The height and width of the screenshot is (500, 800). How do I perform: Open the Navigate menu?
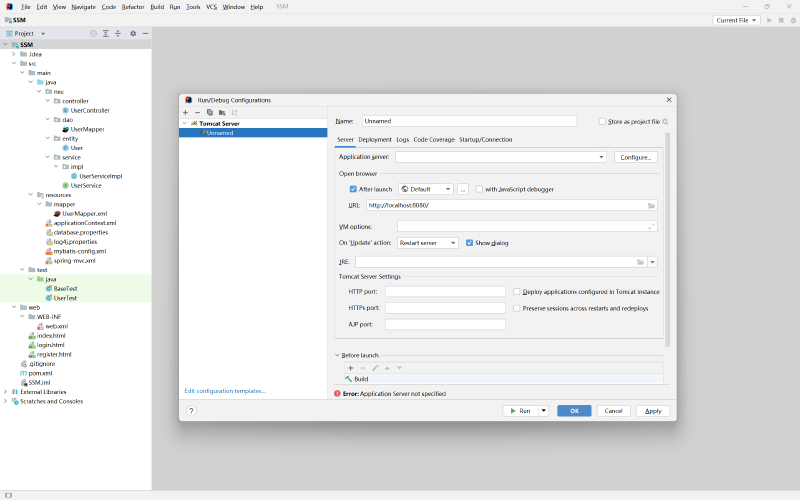point(84,7)
